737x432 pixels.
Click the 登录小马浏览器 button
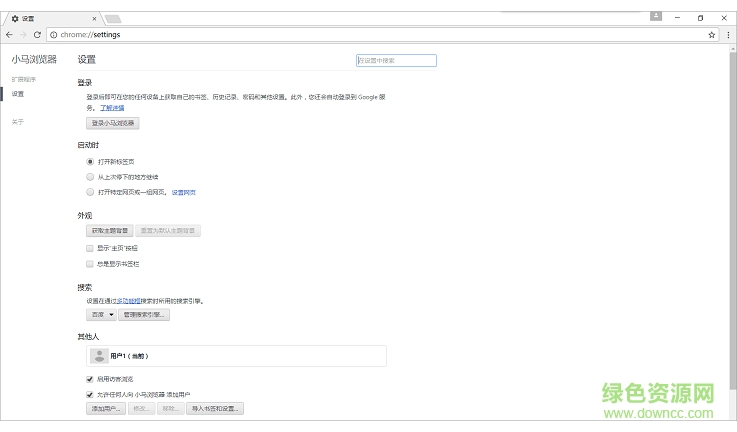point(113,123)
